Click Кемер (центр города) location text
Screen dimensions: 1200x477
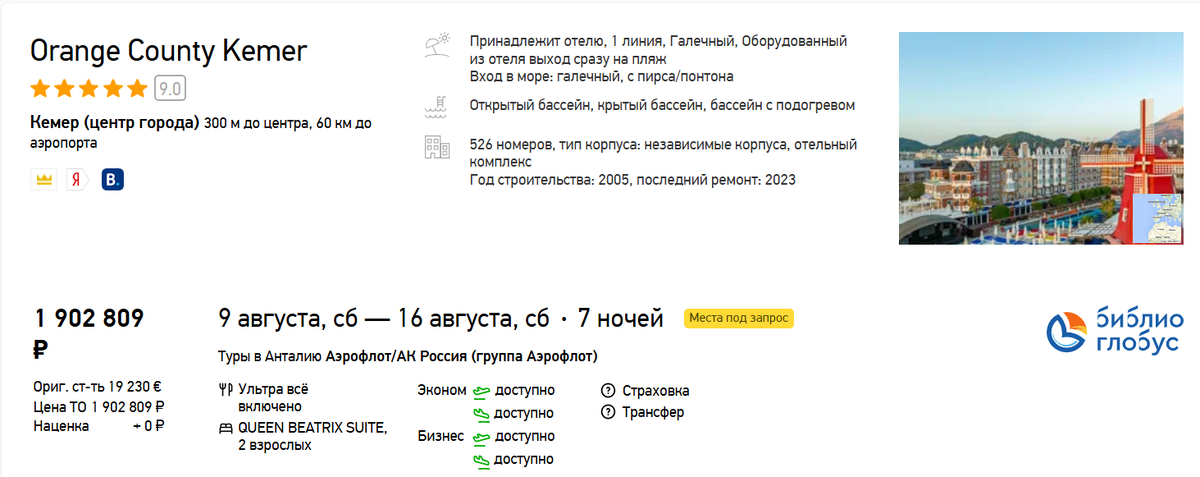(x=116, y=124)
